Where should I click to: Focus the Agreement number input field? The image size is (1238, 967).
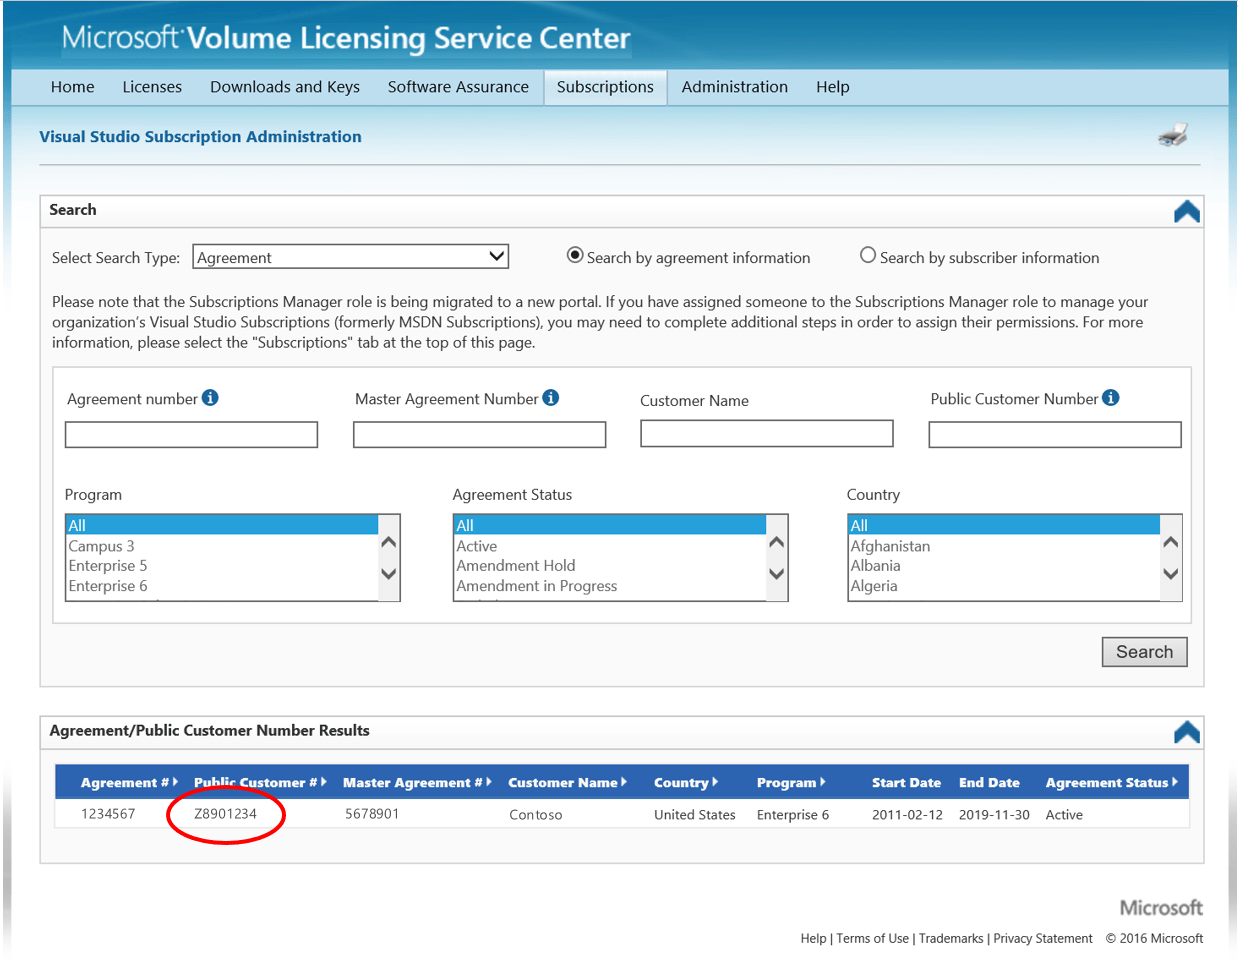[x=191, y=435]
